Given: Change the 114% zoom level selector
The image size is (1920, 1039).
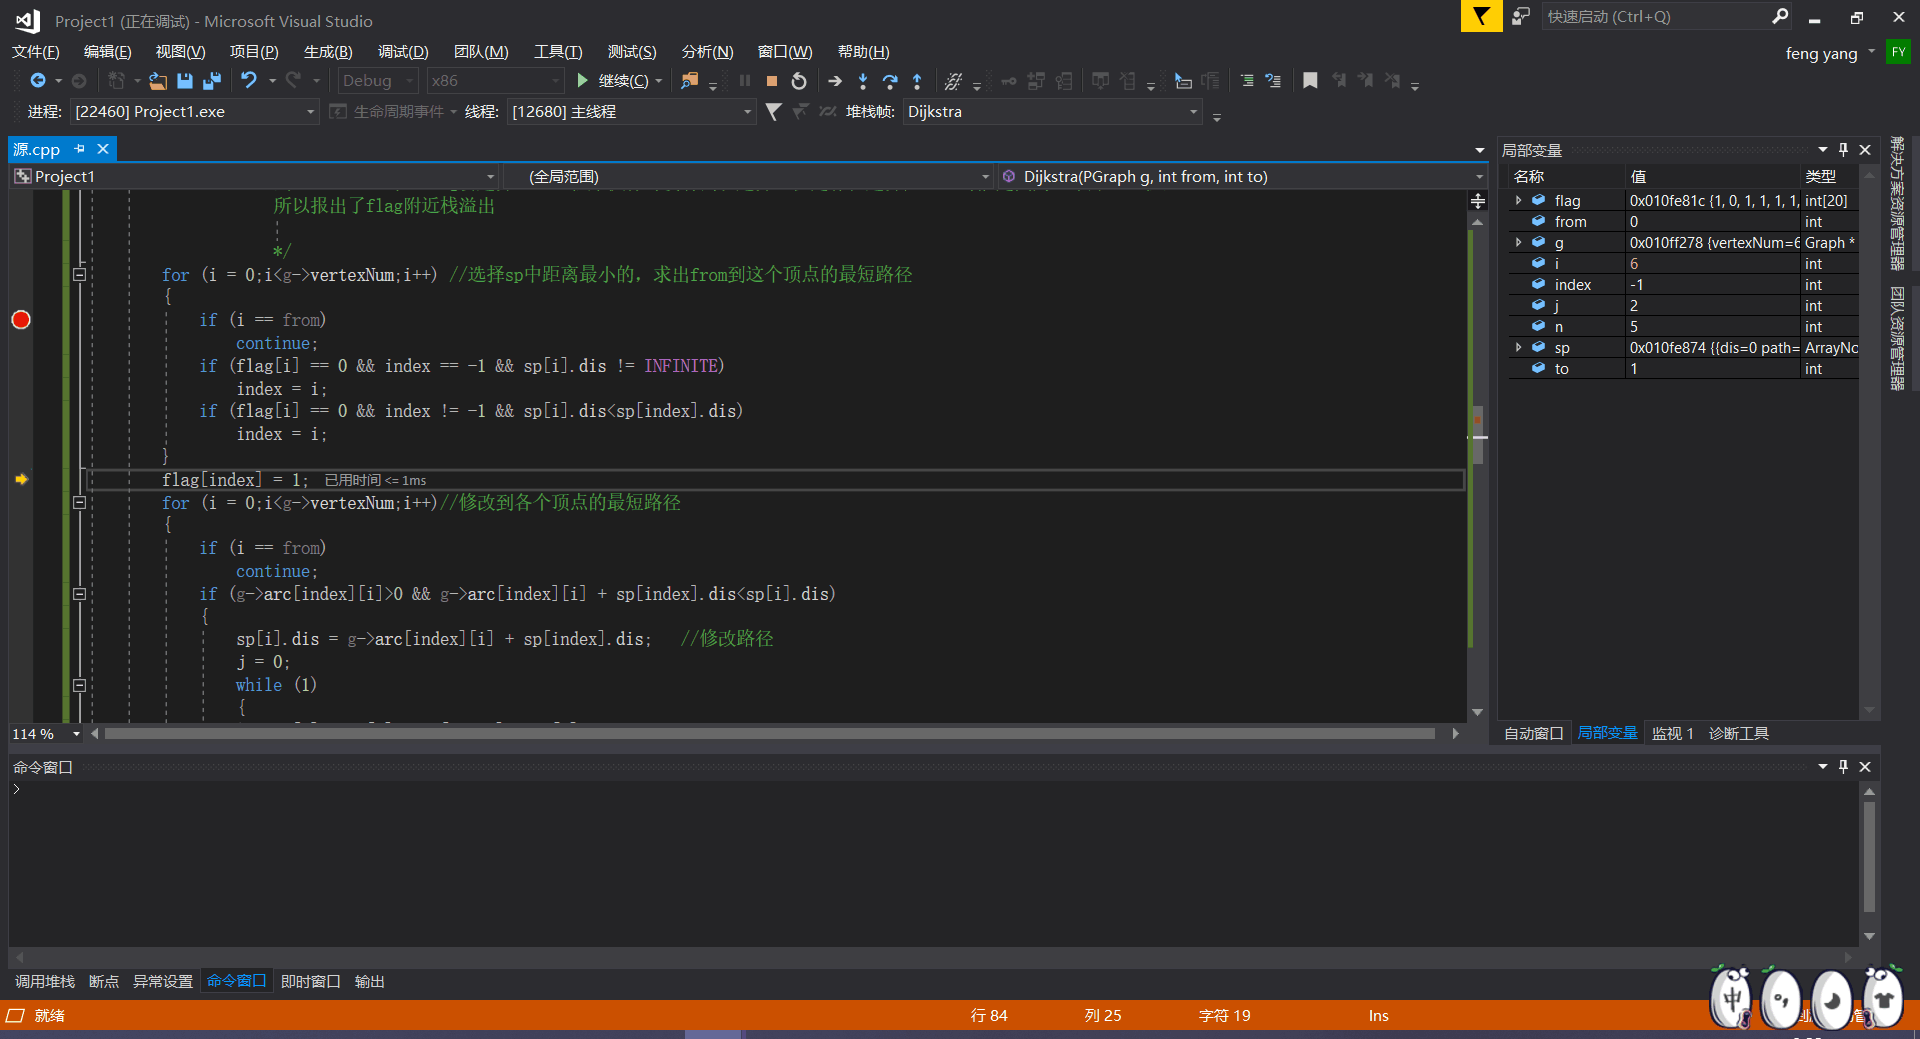Looking at the screenshot, I should [x=44, y=733].
